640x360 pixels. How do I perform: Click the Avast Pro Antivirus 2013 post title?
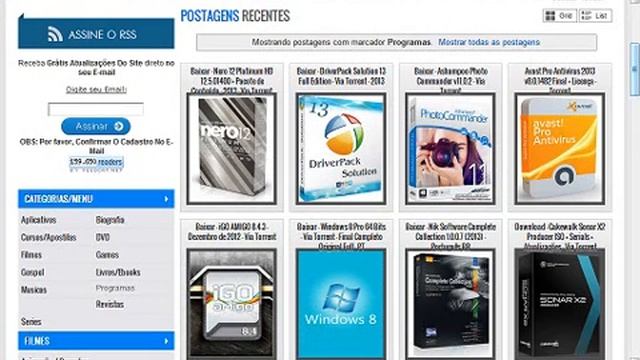tap(560, 80)
